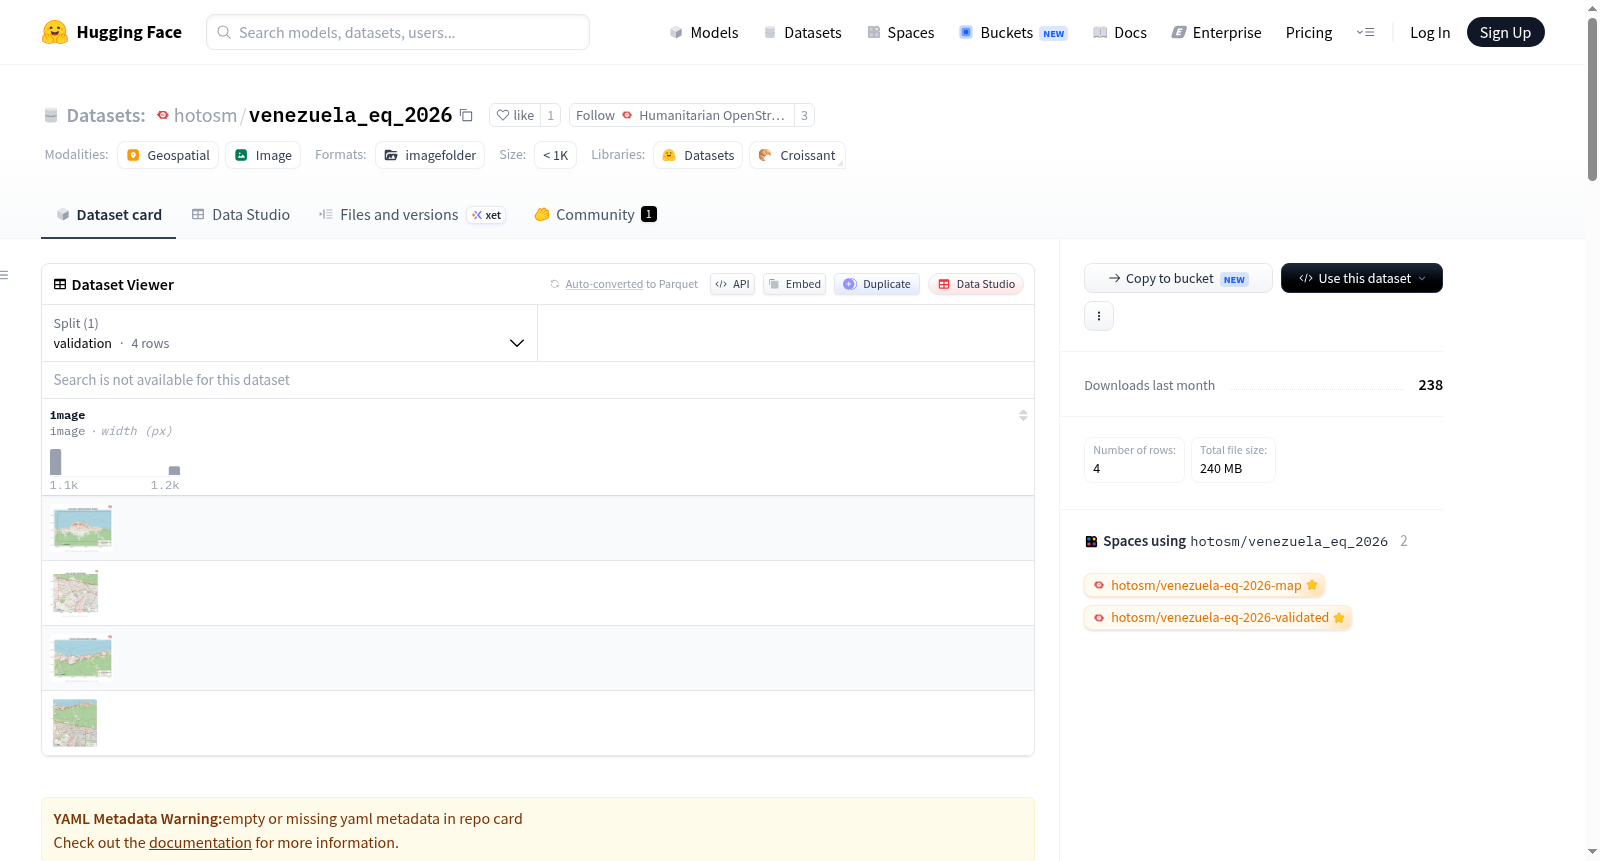Open the hotosm/venezuela-eq-2026-map space

[1205, 585]
